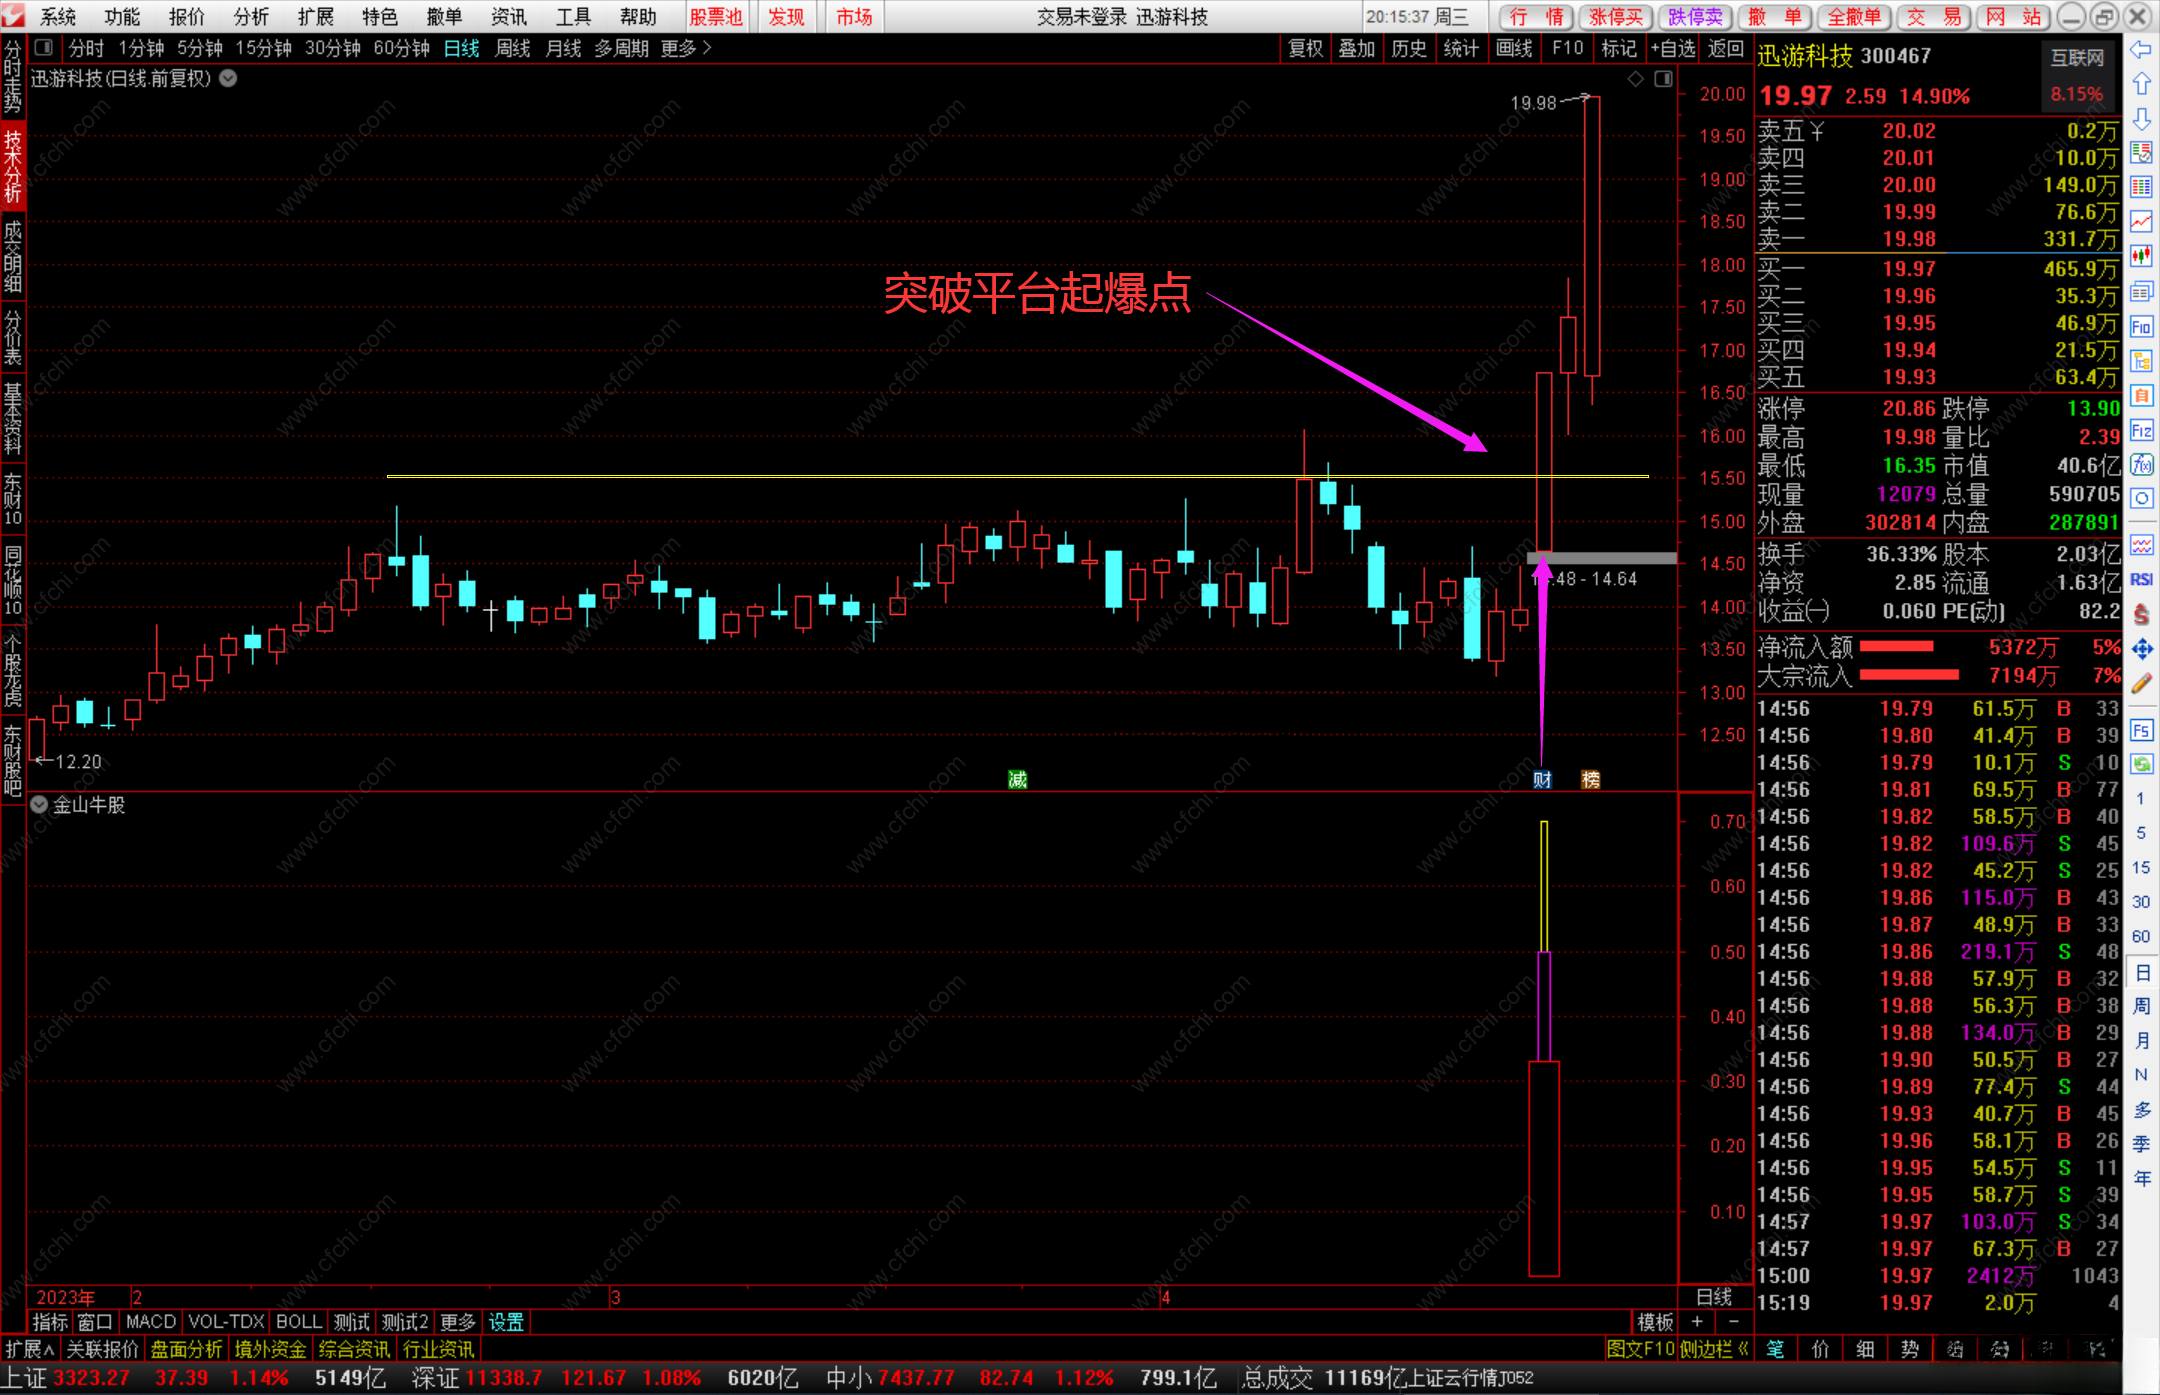Click the 涨停买 button
The height and width of the screenshot is (1395, 2160).
click(x=1616, y=17)
